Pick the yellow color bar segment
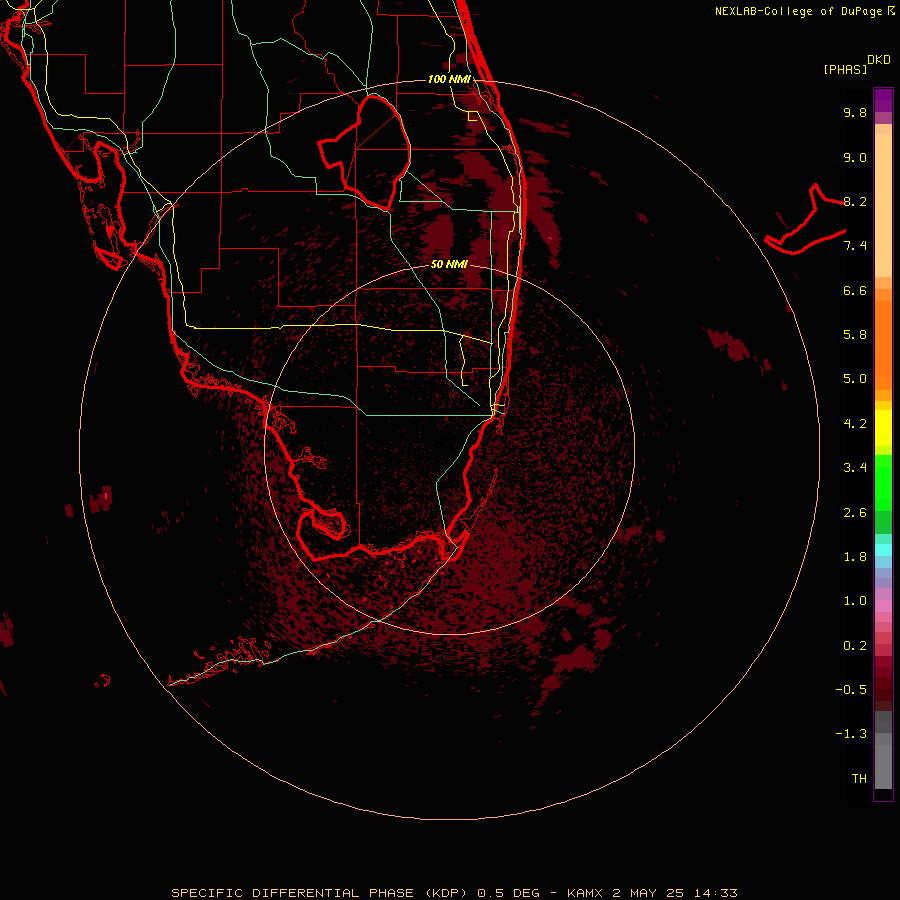Viewport: 900px width, 900px height. click(883, 428)
